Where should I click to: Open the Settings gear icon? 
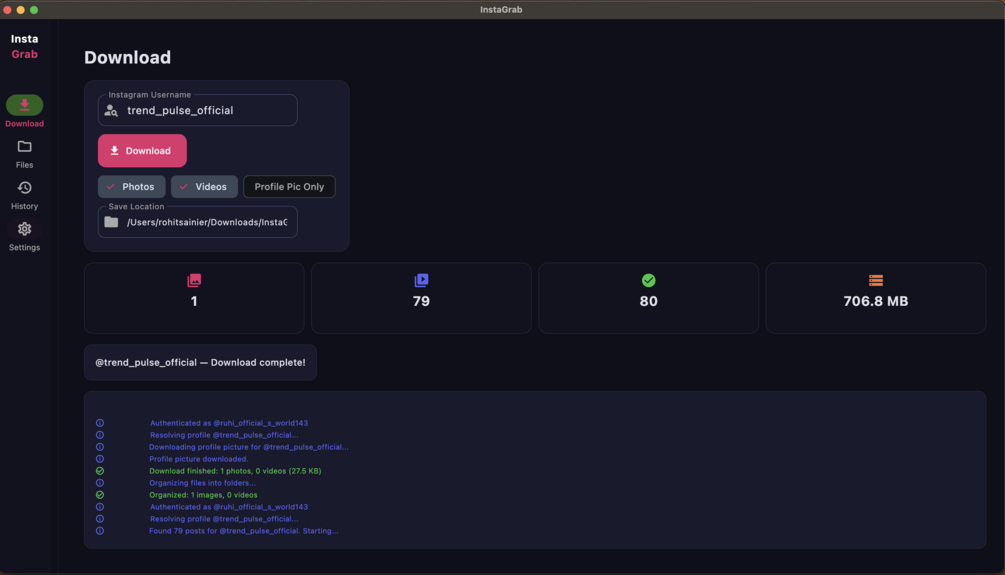pos(24,229)
